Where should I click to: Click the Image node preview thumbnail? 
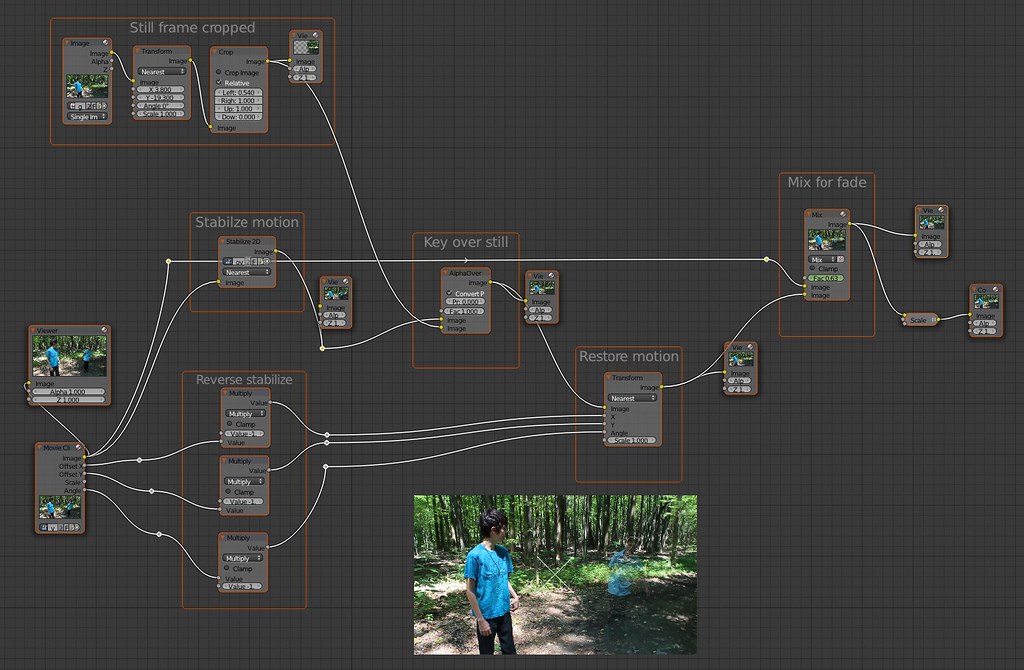click(x=87, y=86)
